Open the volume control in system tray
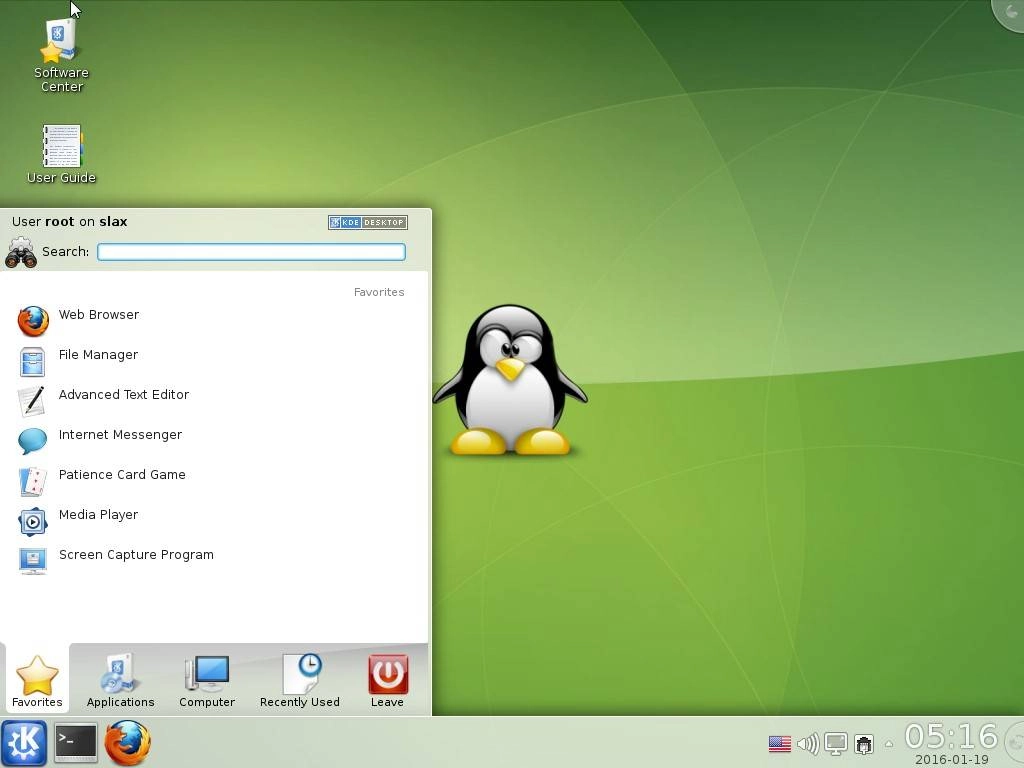 coord(808,743)
